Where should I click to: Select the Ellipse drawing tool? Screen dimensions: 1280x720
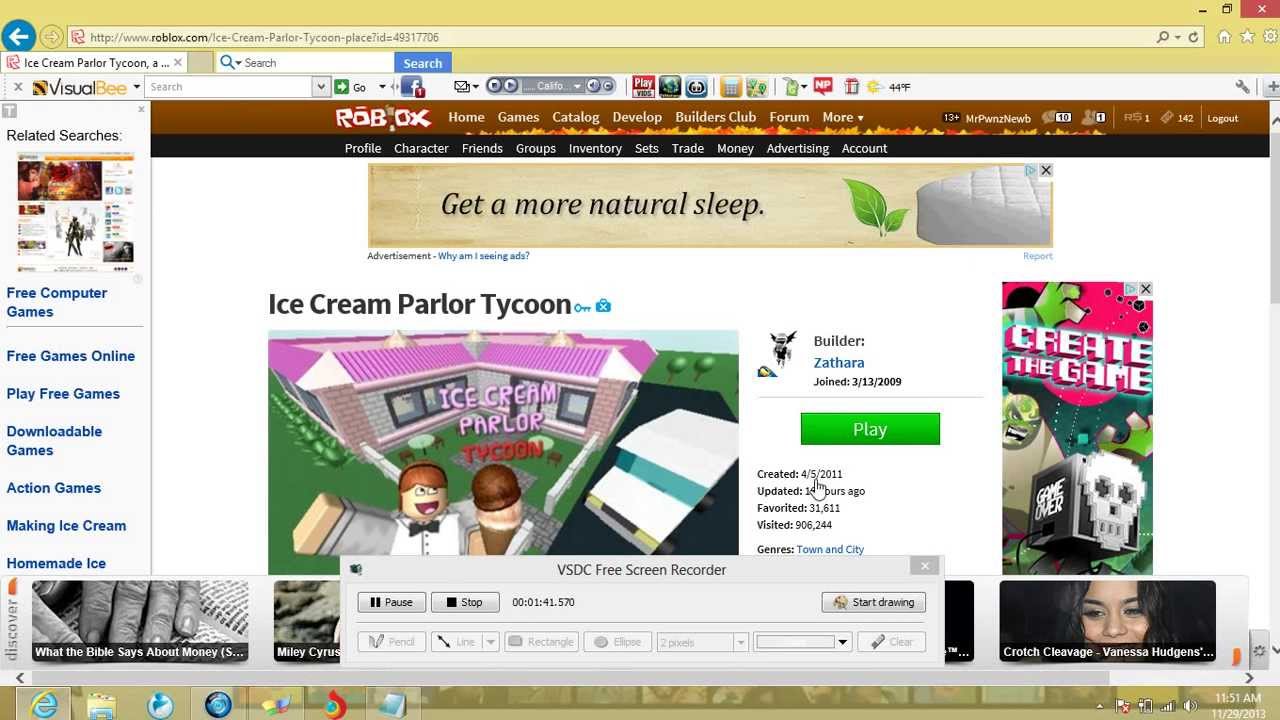[617, 642]
